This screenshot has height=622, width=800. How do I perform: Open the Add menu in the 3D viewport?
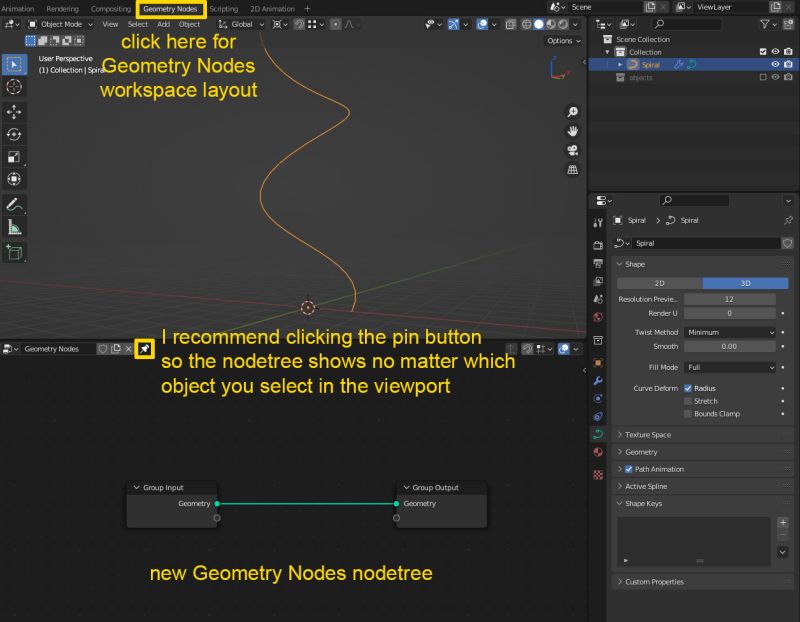[x=163, y=24]
